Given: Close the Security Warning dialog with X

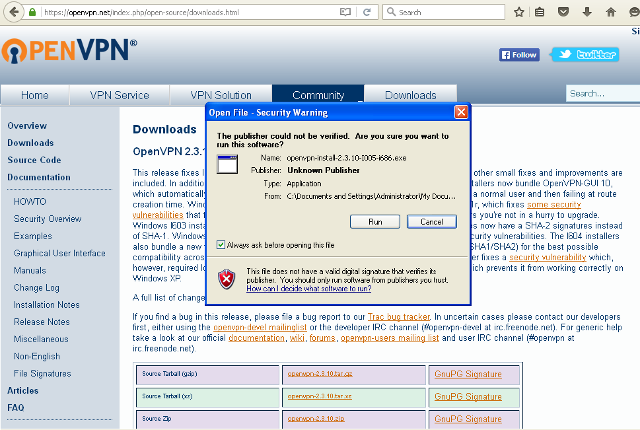Looking at the screenshot, I should pyautogui.click(x=461, y=112).
